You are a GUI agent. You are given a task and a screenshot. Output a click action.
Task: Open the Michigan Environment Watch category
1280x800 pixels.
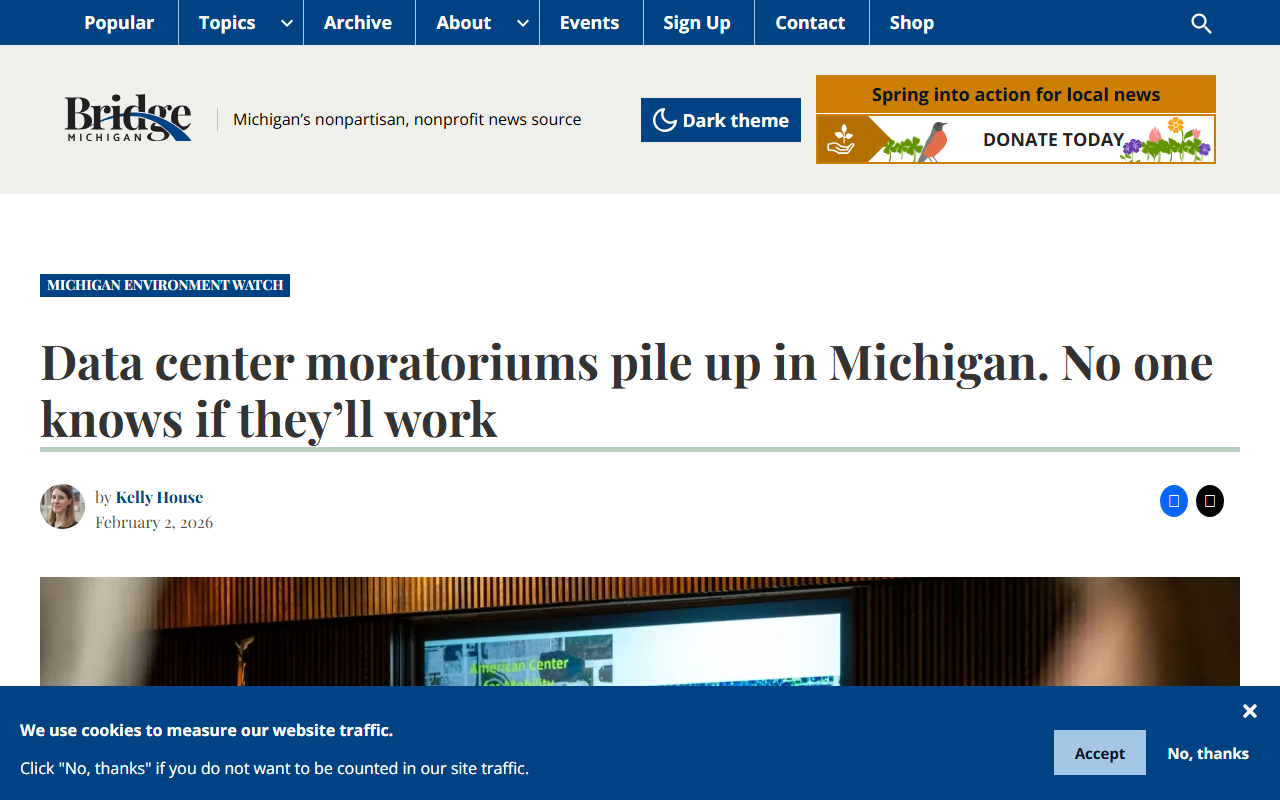(165, 285)
